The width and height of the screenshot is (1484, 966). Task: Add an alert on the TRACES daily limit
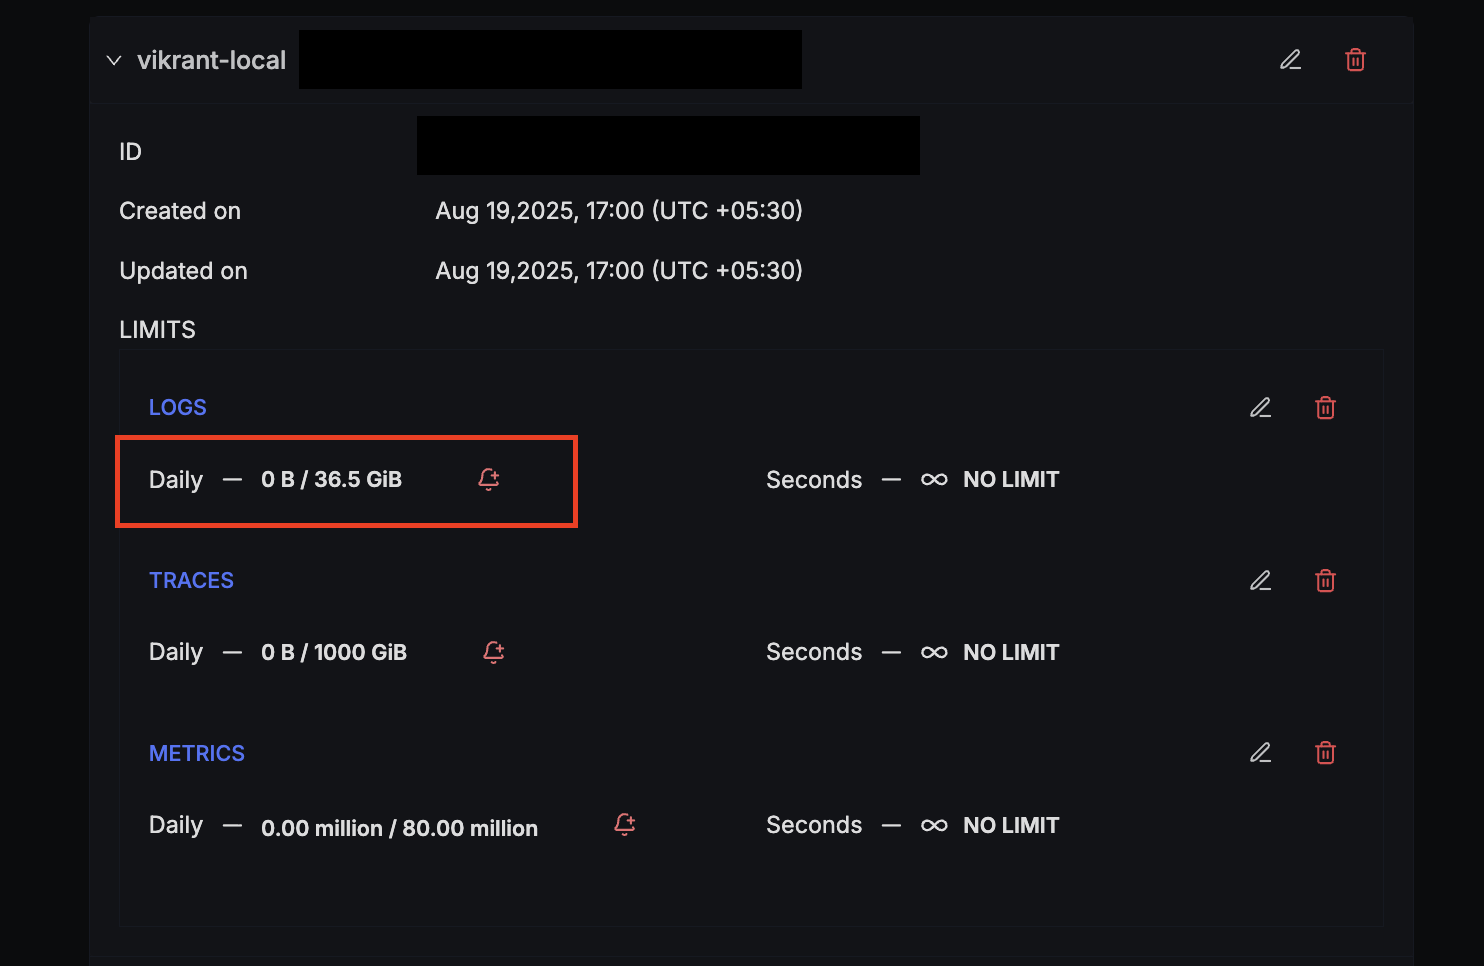click(x=493, y=652)
